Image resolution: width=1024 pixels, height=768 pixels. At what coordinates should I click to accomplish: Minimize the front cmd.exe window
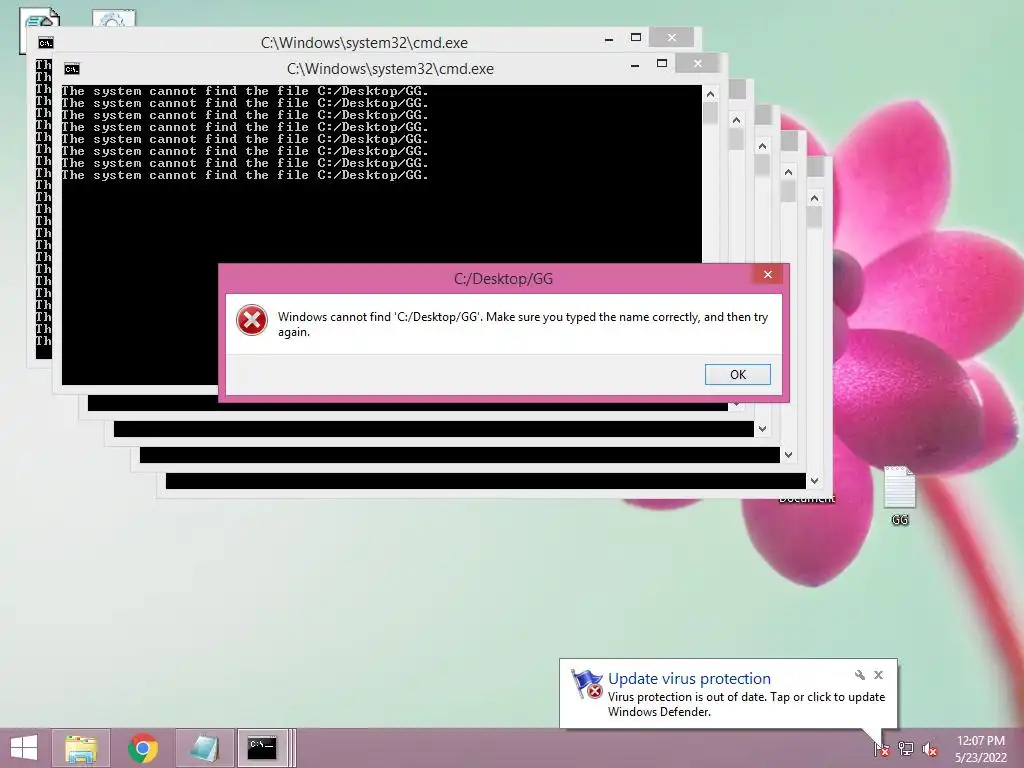pos(635,65)
